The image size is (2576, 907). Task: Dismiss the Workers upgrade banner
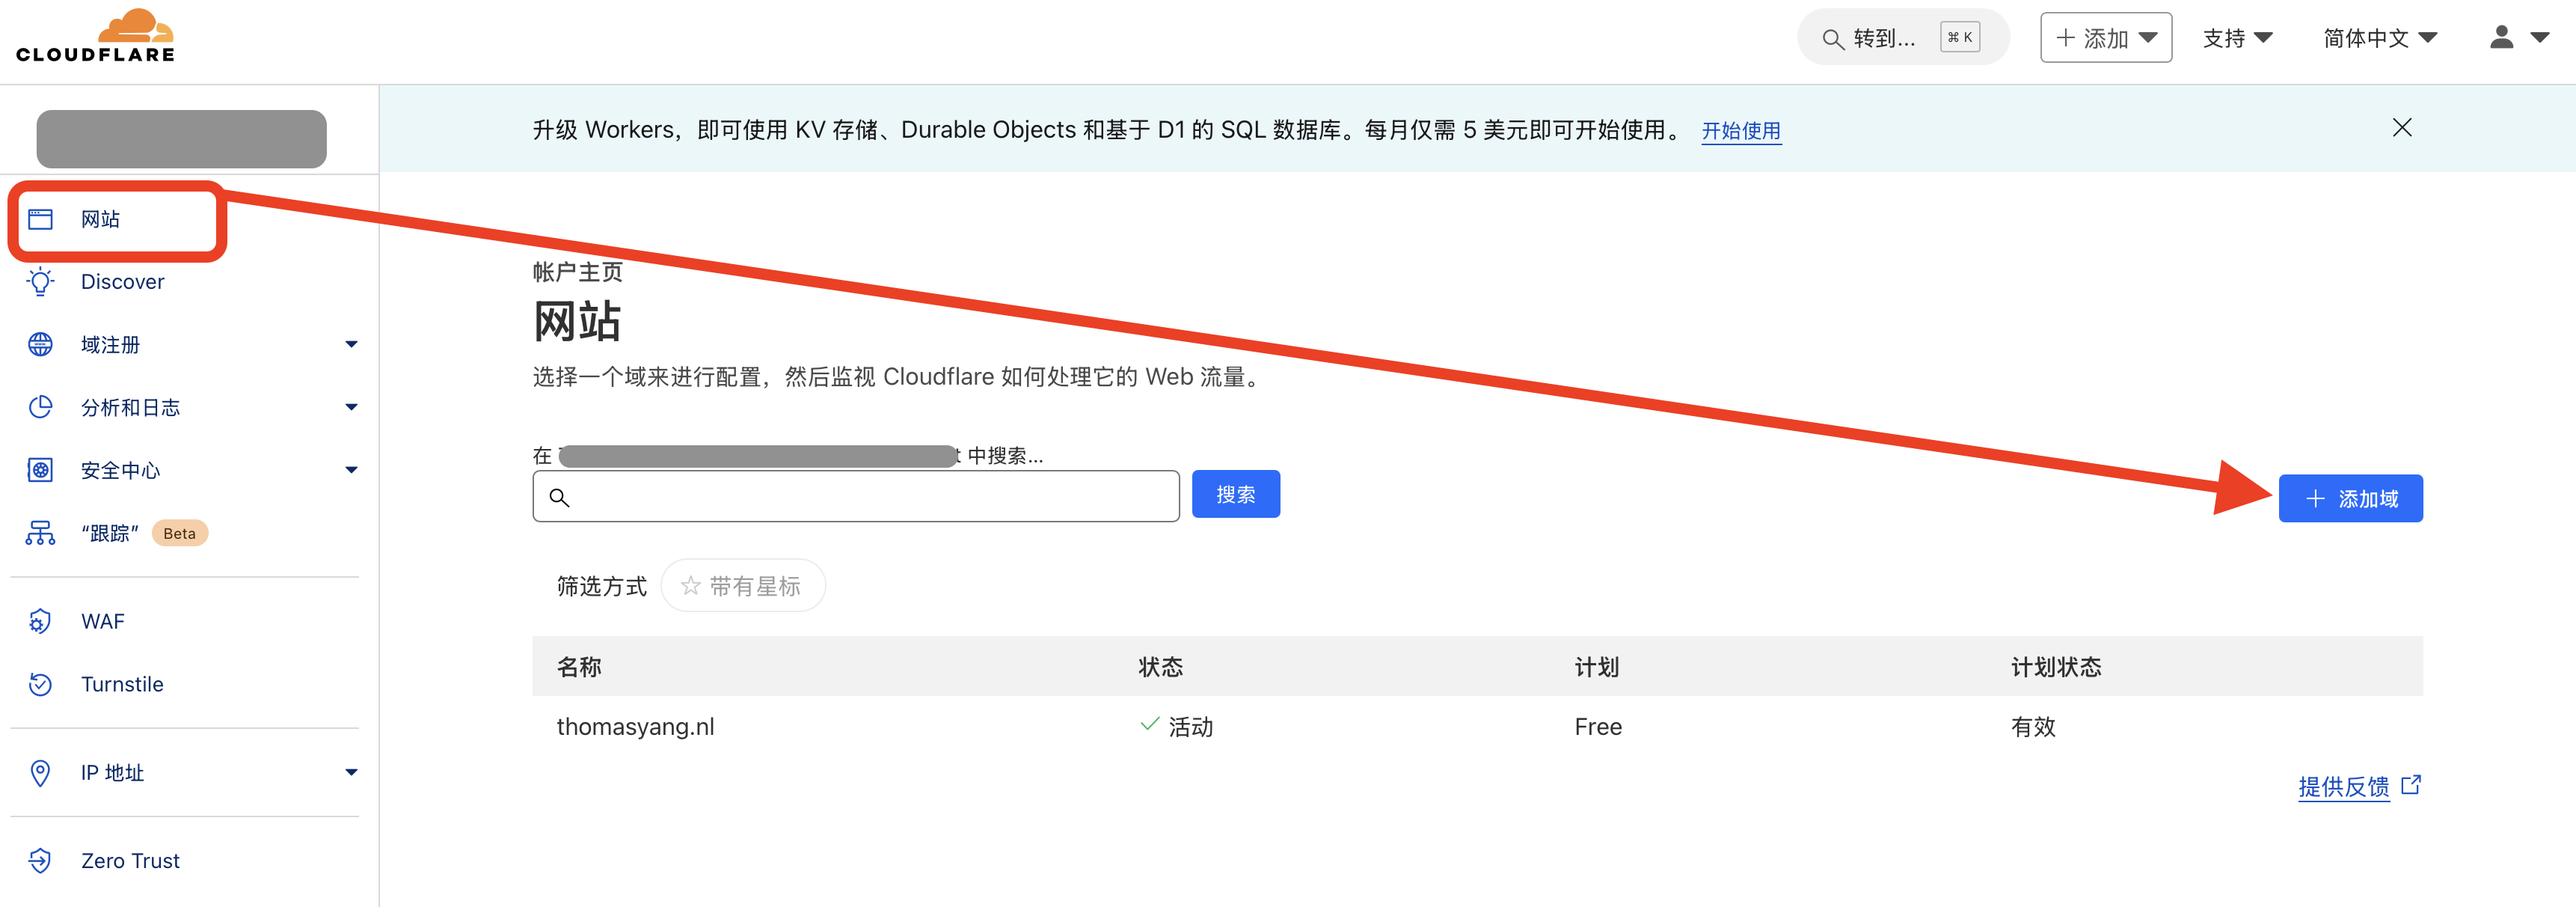pyautogui.click(x=2402, y=128)
